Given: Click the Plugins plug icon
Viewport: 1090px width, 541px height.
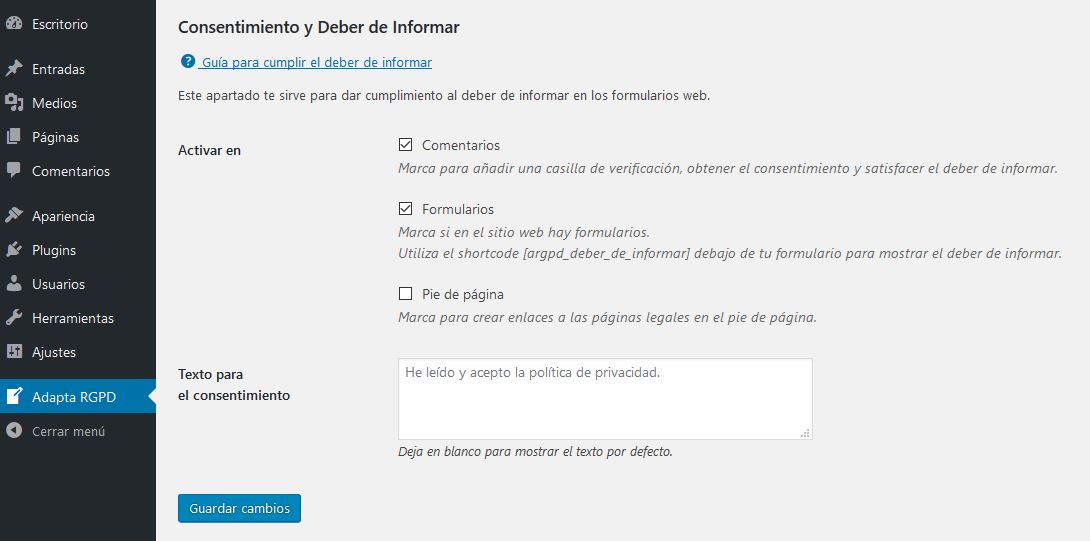Looking at the screenshot, I should coord(14,250).
